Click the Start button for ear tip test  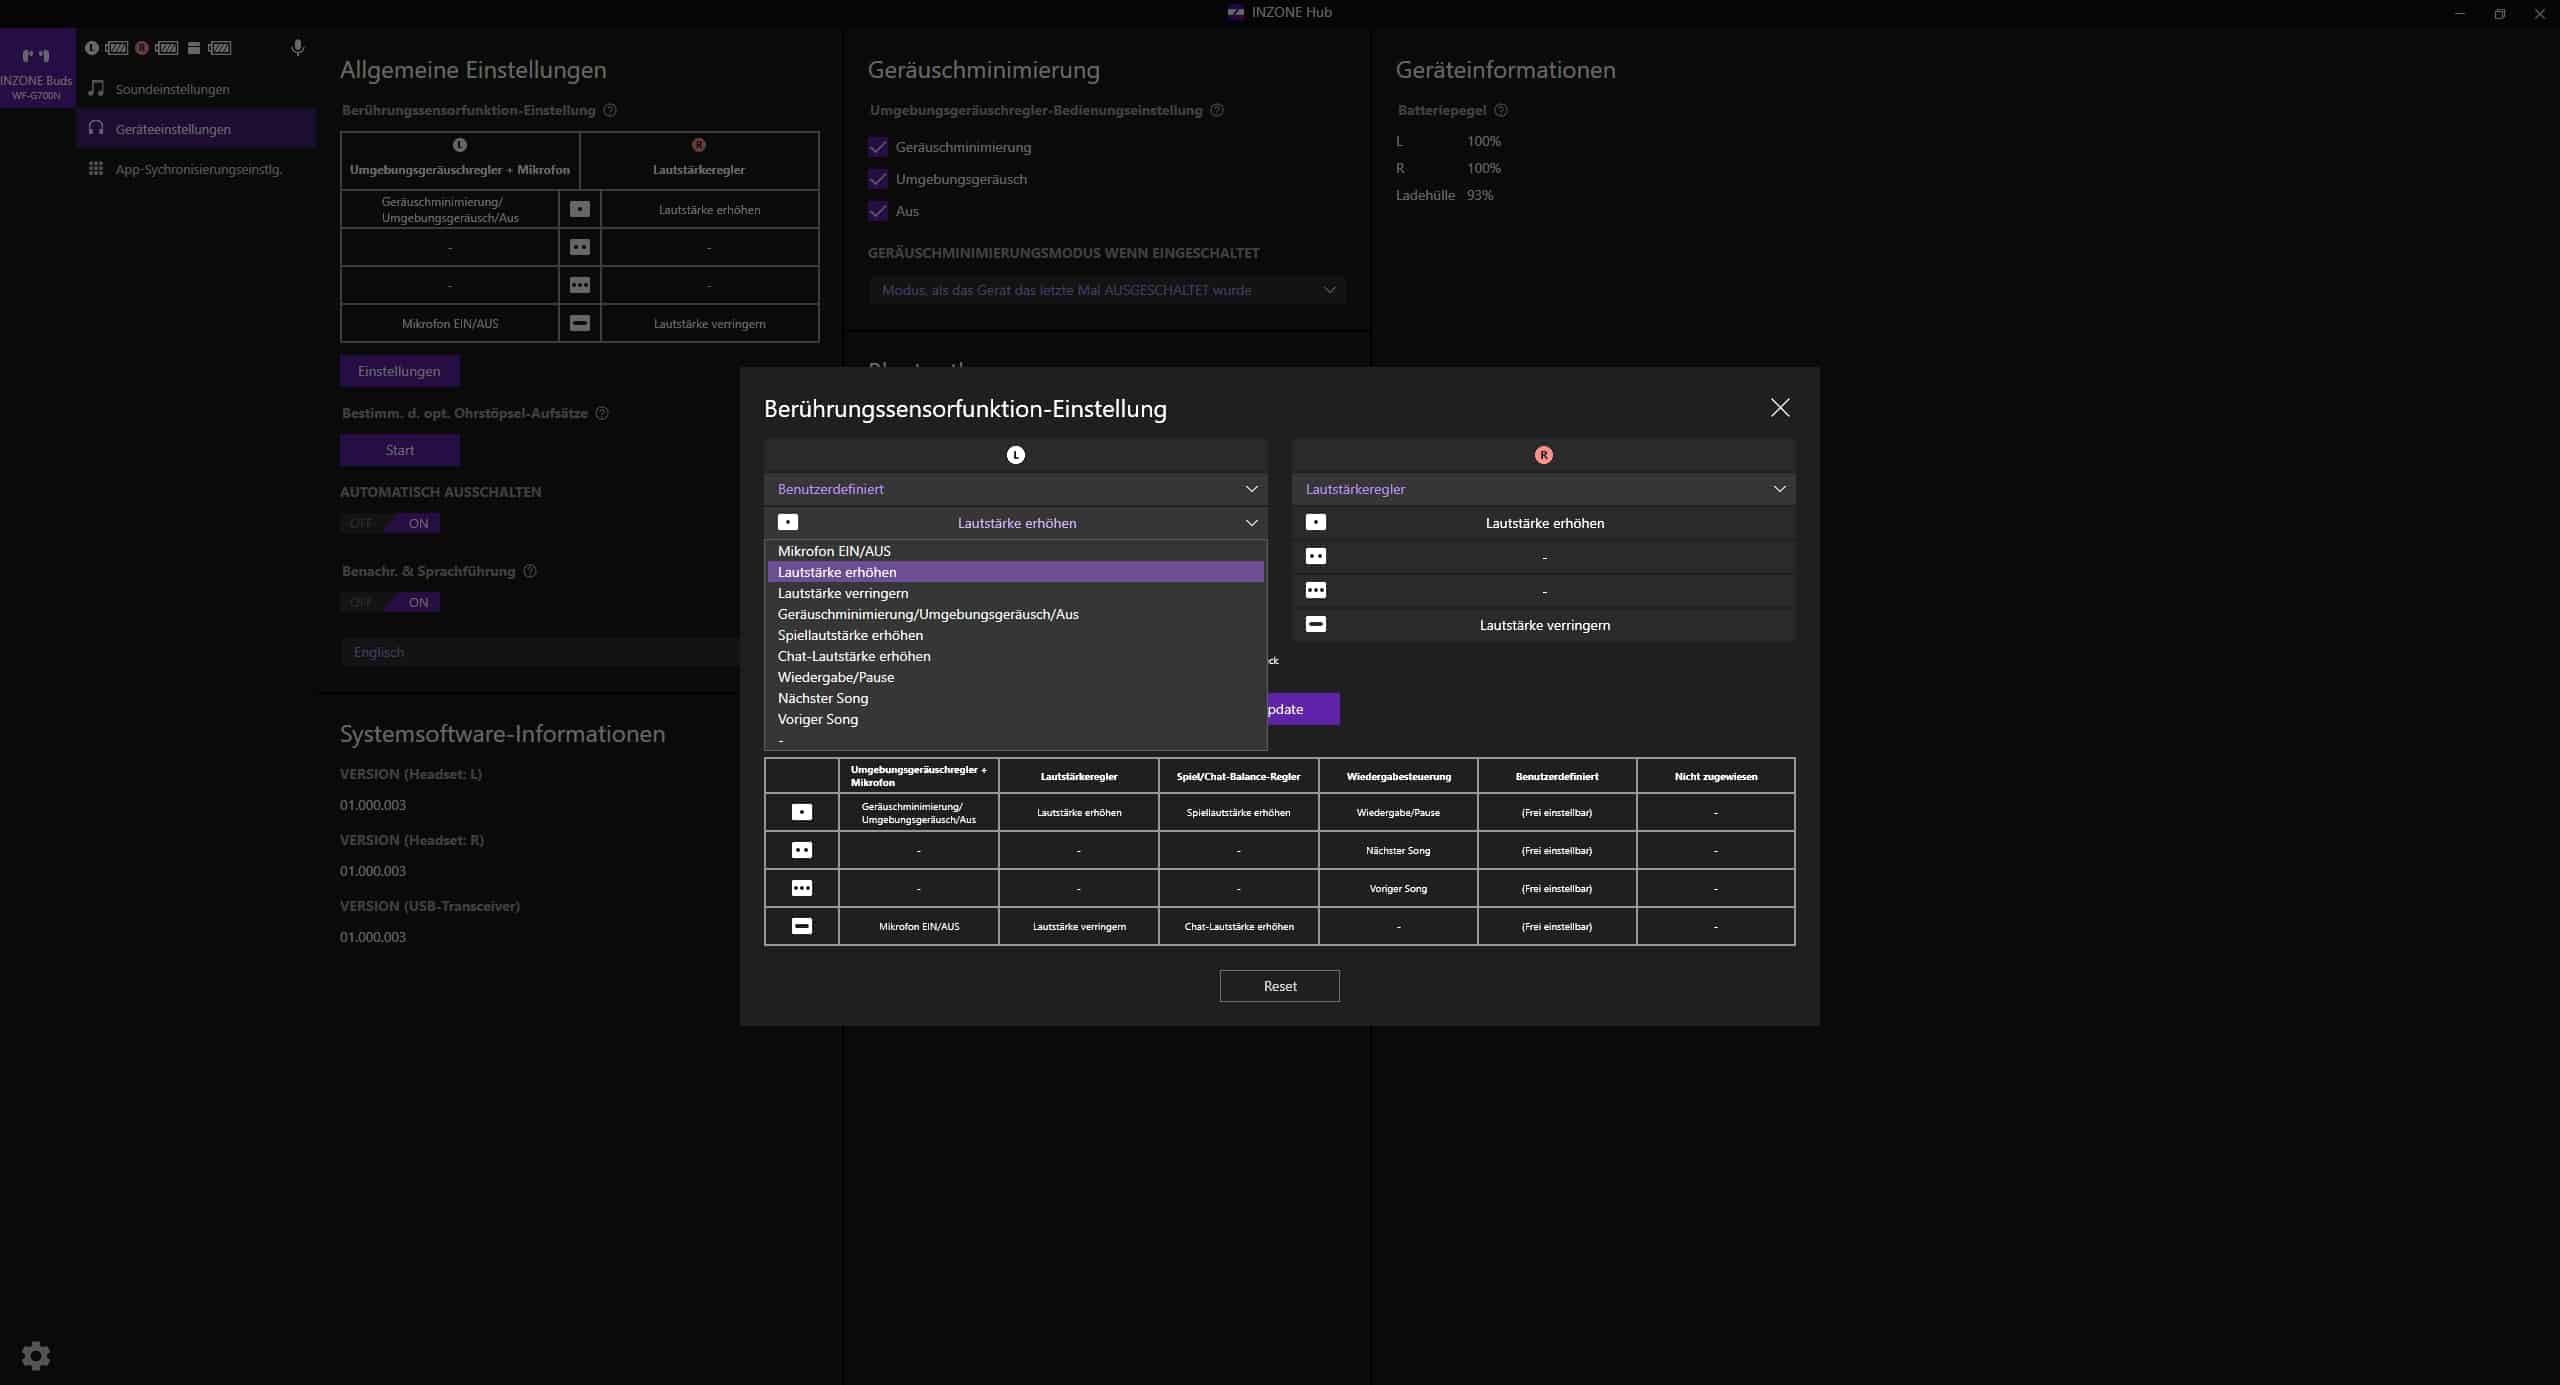click(399, 450)
